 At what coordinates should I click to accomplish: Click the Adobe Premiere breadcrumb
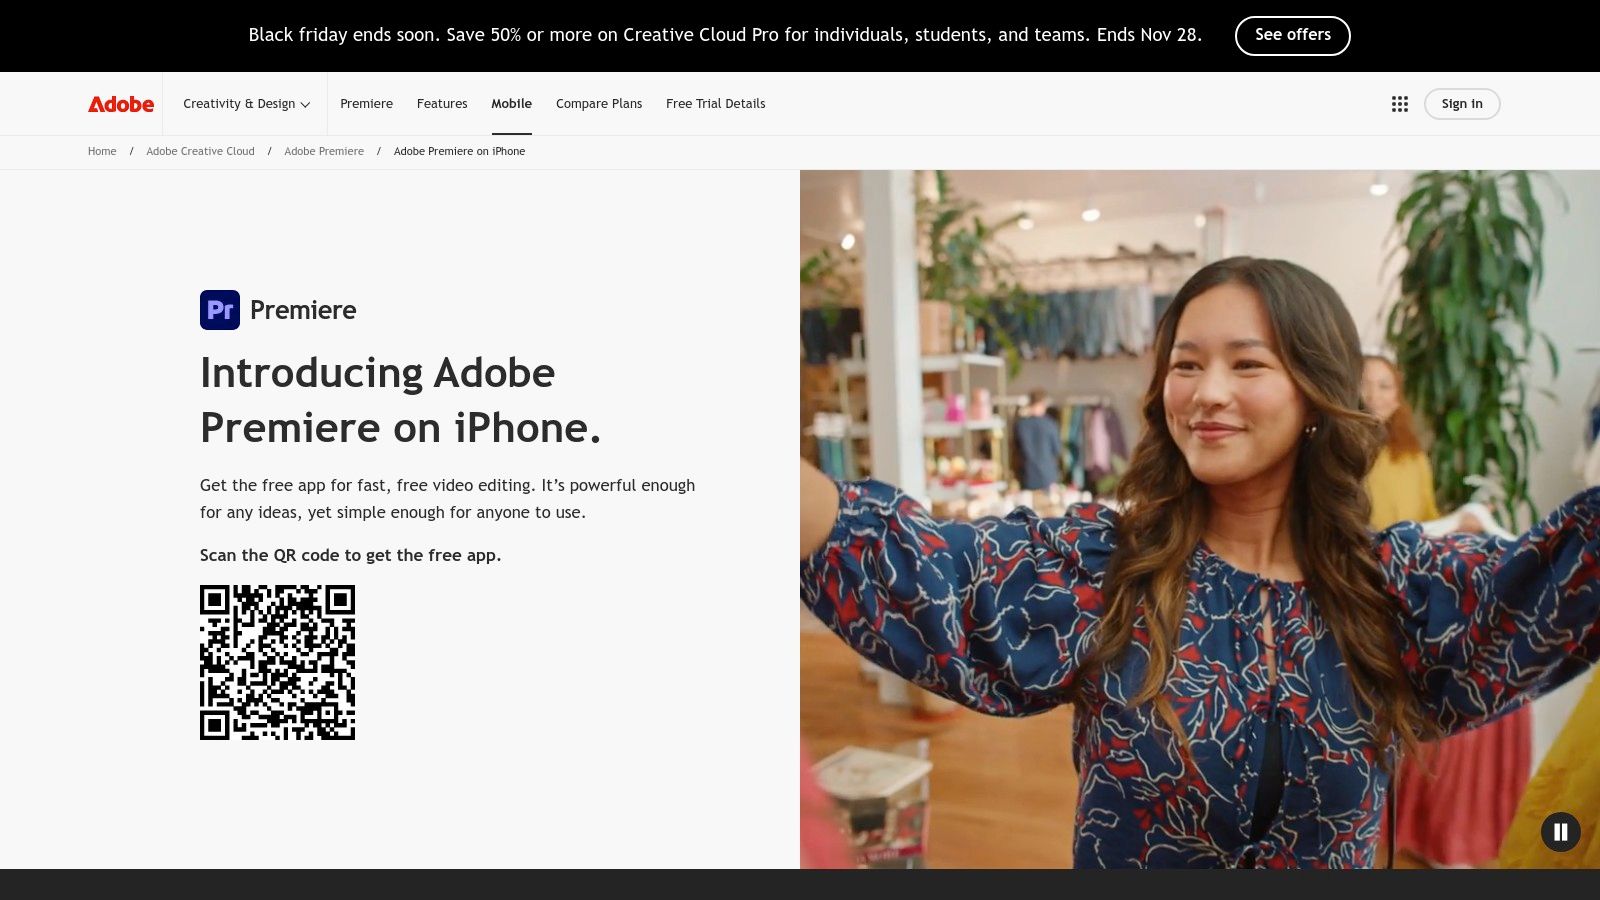[x=324, y=151]
